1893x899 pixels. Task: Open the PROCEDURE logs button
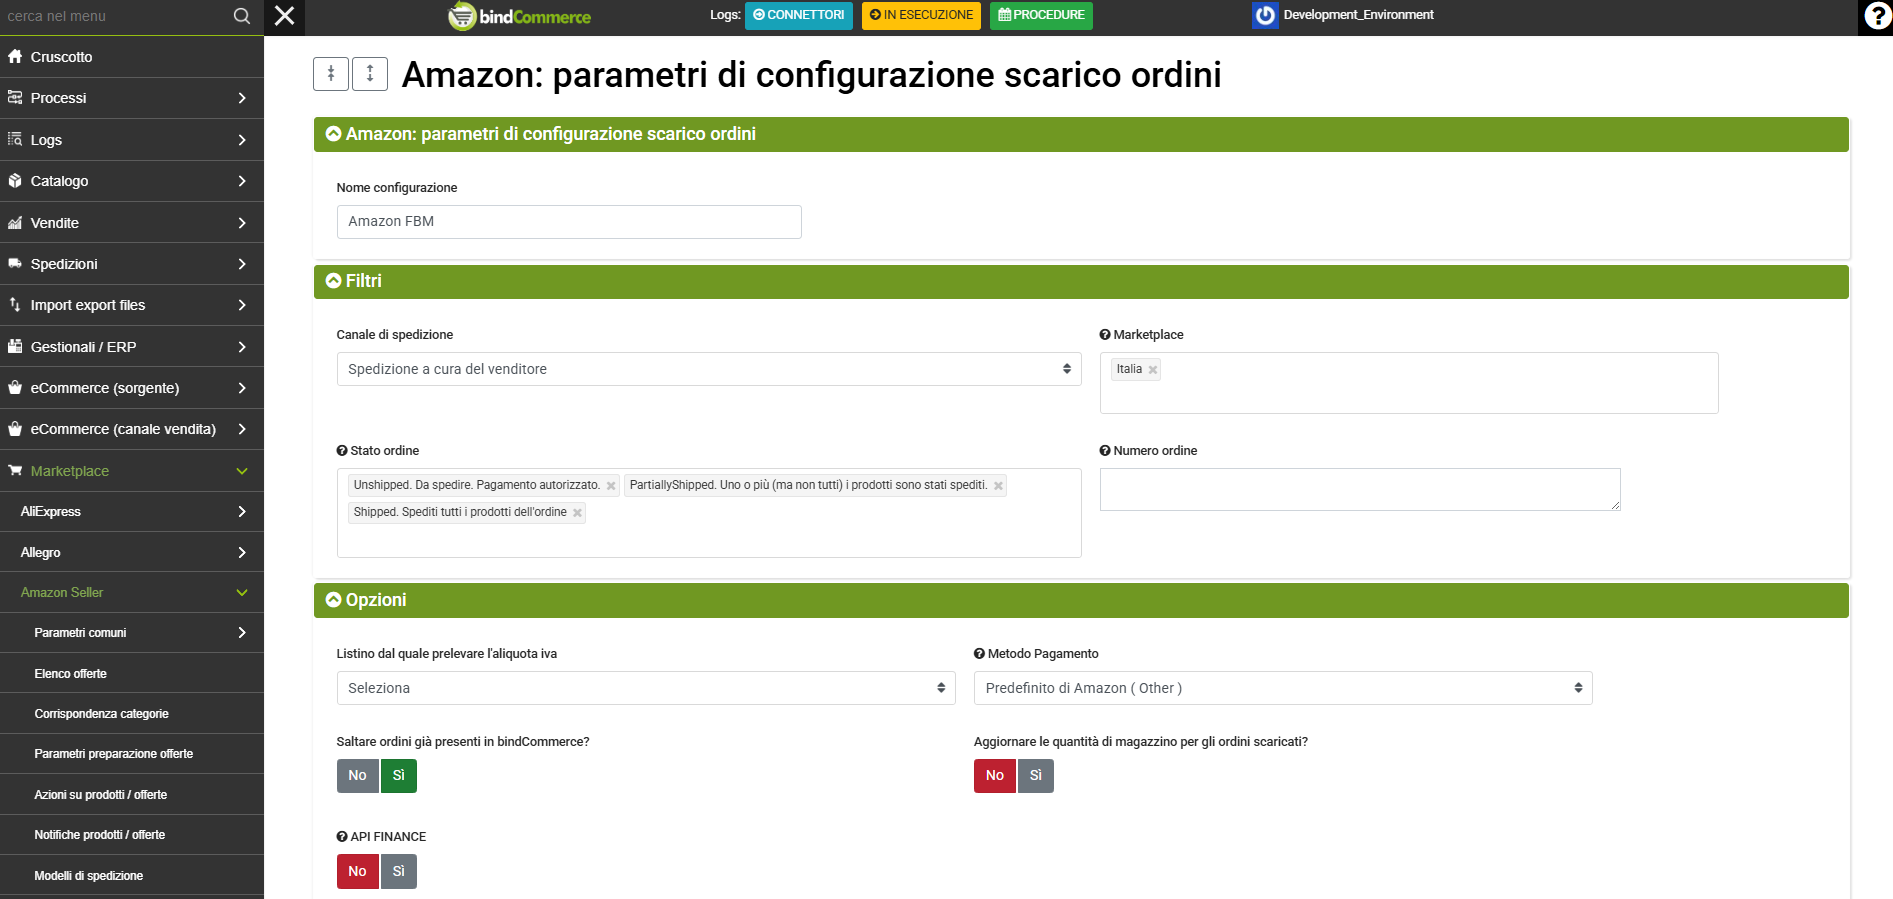pos(1041,15)
